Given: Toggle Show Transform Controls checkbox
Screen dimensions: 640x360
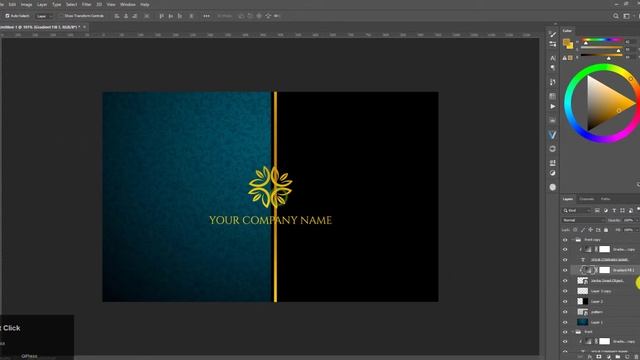Looking at the screenshot, I should (61, 16).
